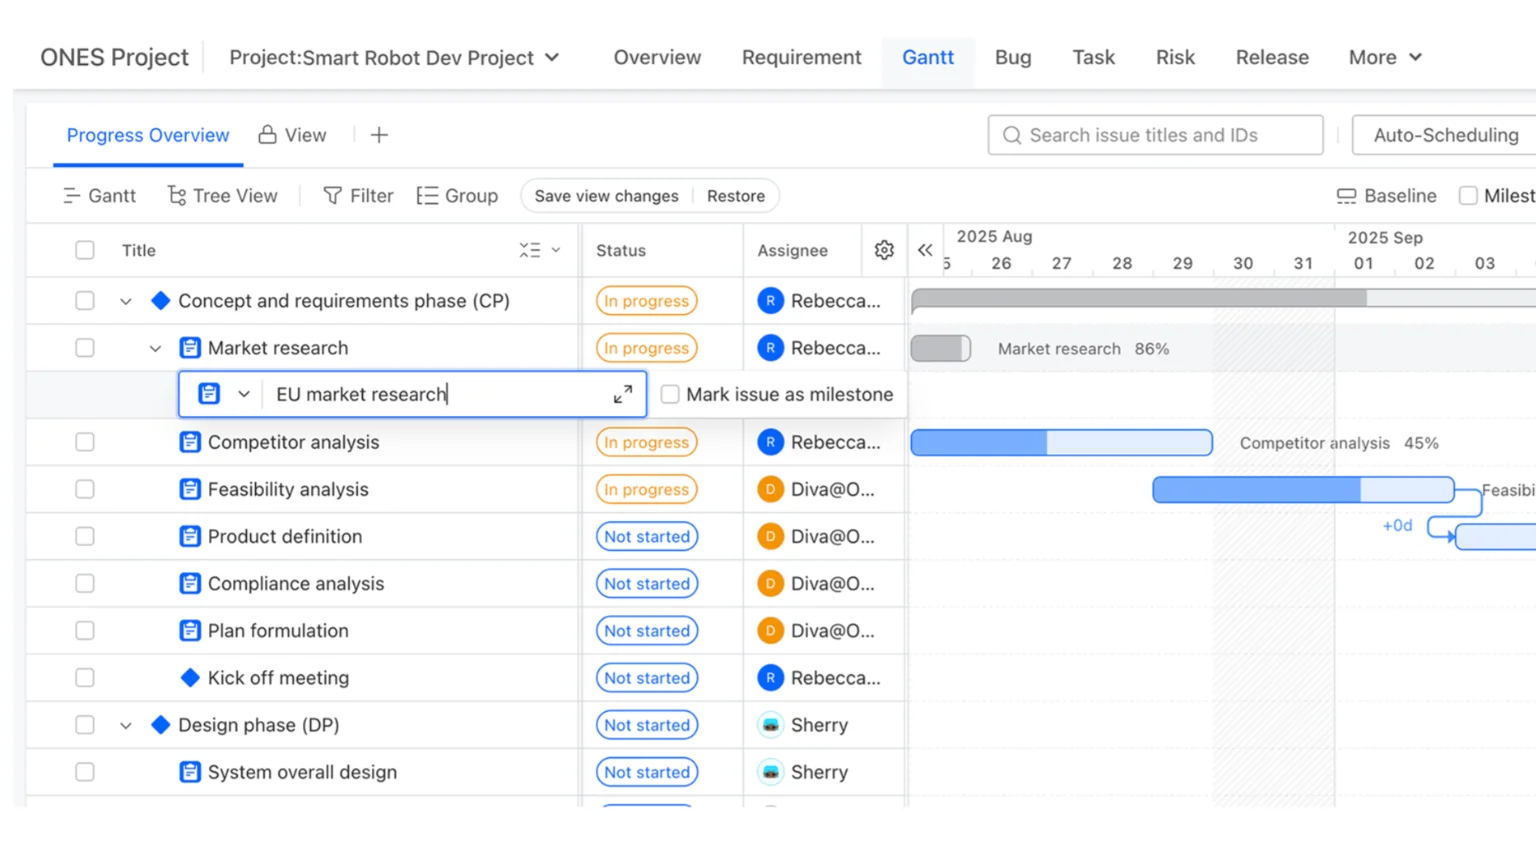The image size is (1536, 864).
Task: Check Mark issue as milestone checkbox
Action: pyautogui.click(x=670, y=395)
